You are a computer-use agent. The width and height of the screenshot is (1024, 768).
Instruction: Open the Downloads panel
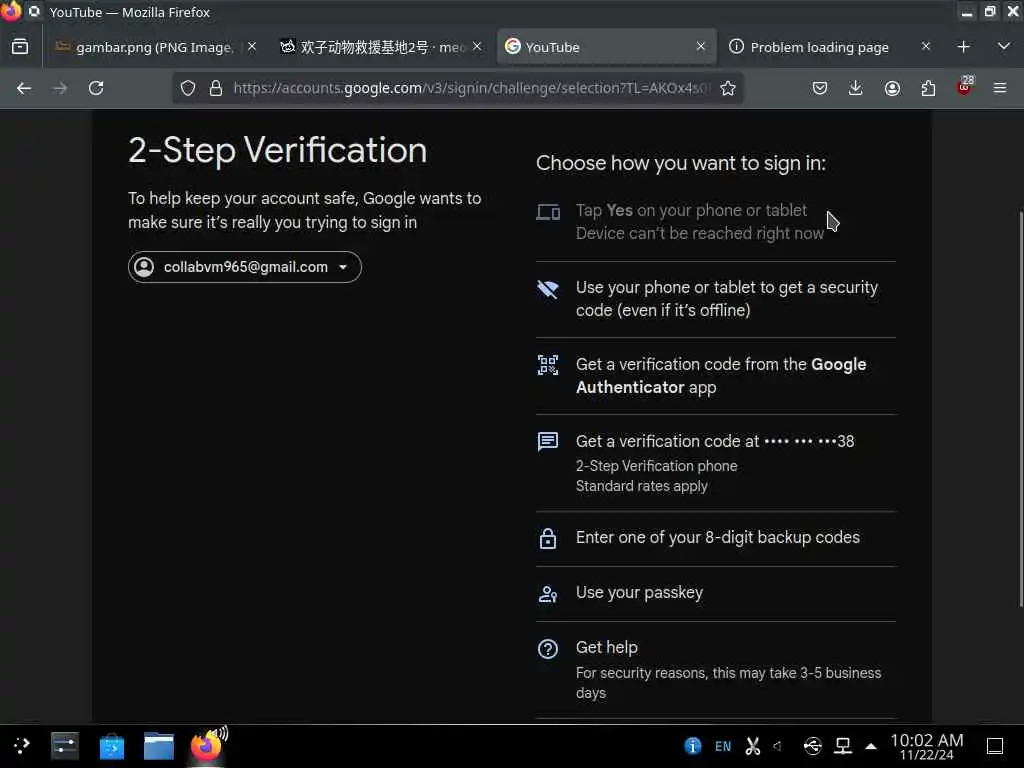click(855, 88)
